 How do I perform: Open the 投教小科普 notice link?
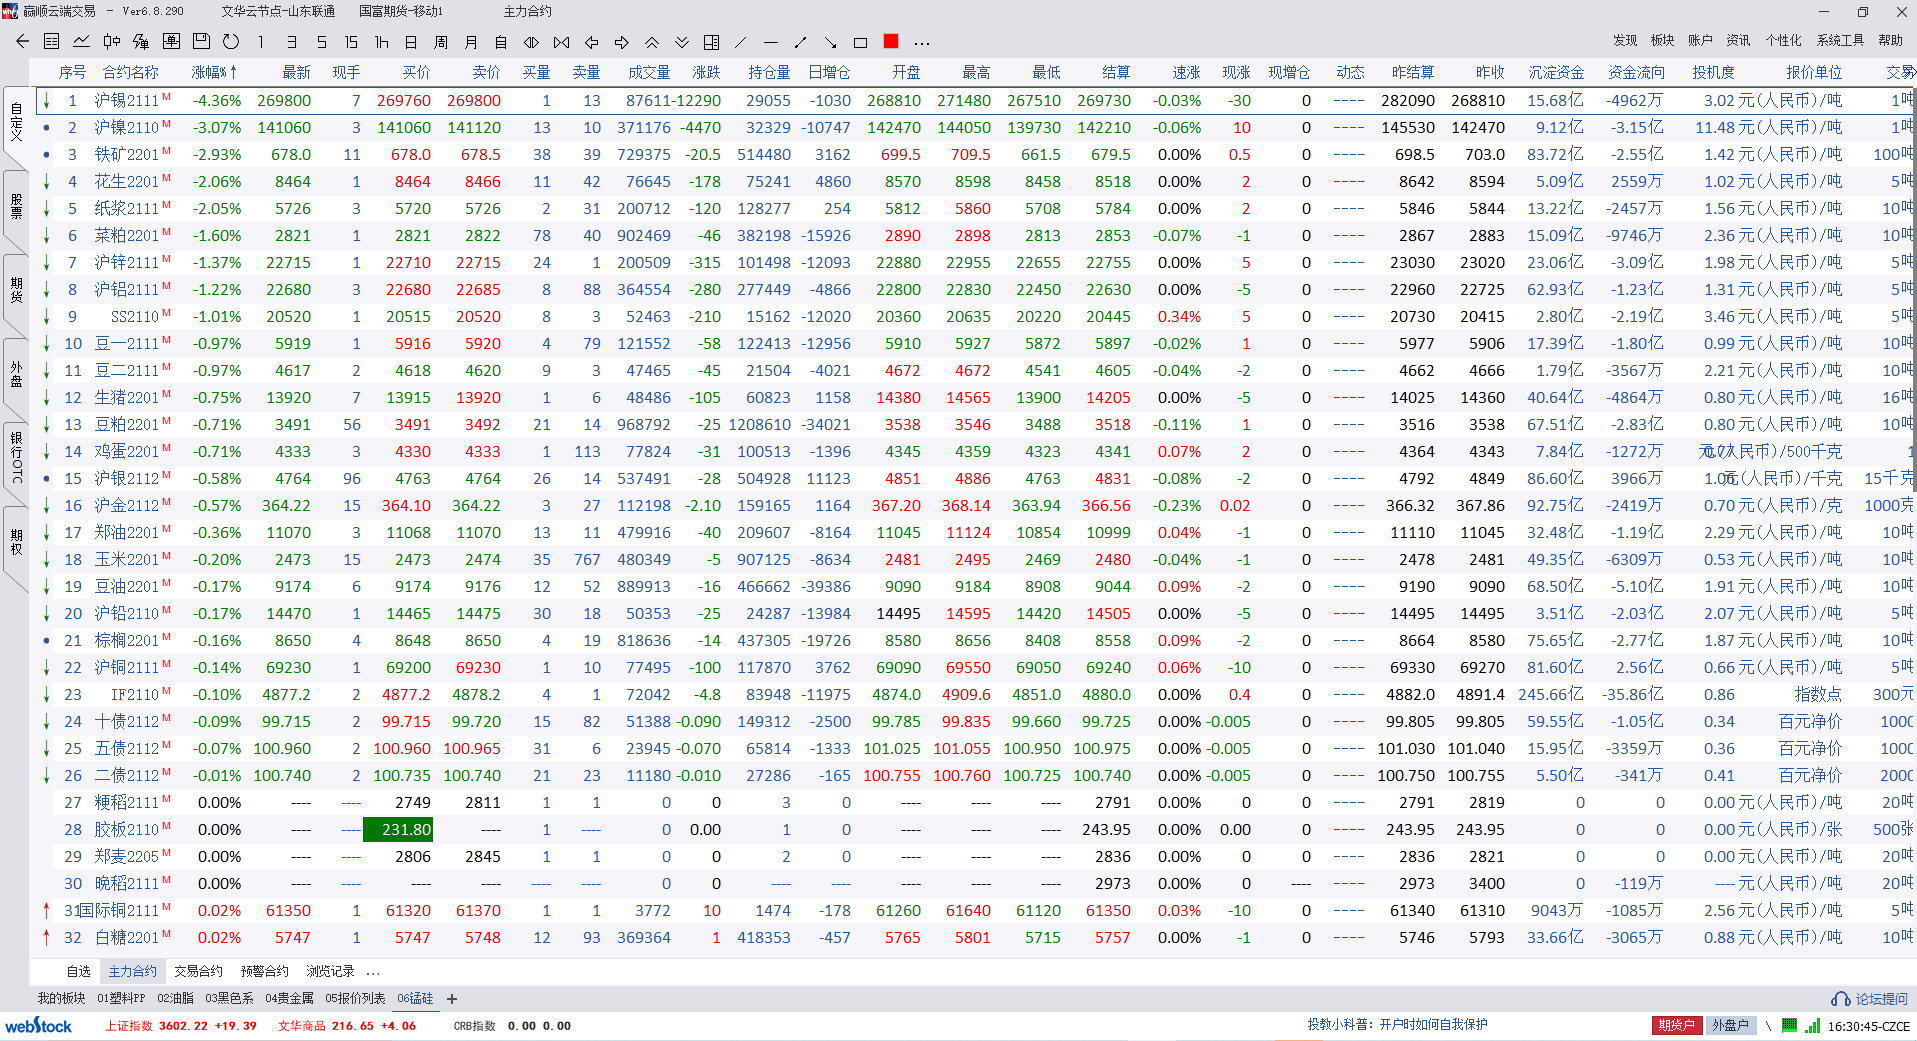[x=1397, y=1024]
